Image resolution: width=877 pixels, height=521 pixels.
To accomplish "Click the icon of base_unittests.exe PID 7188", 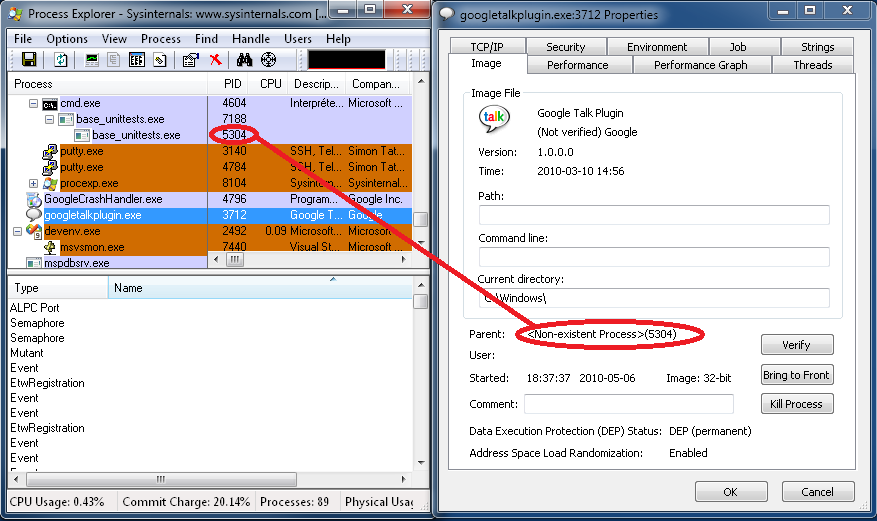I will pos(66,119).
